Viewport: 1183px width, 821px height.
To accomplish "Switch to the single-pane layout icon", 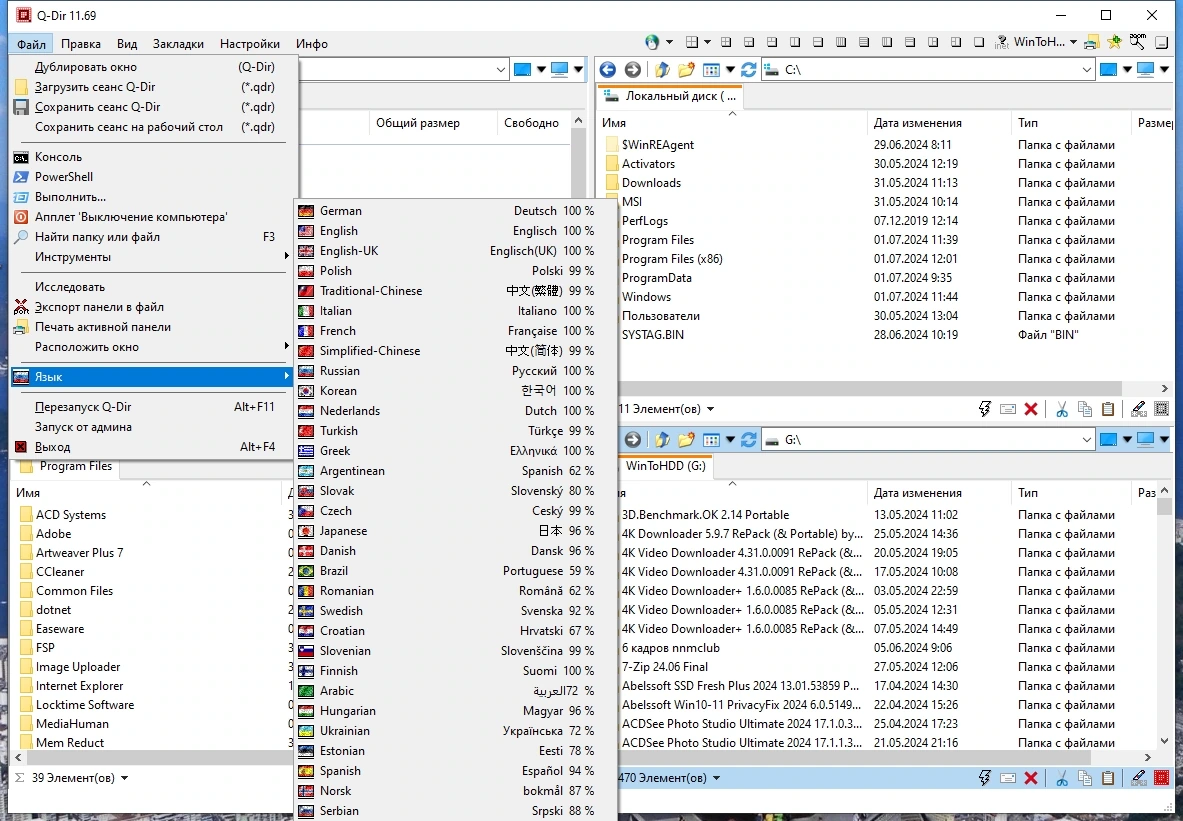I will click(x=979, y=42).
